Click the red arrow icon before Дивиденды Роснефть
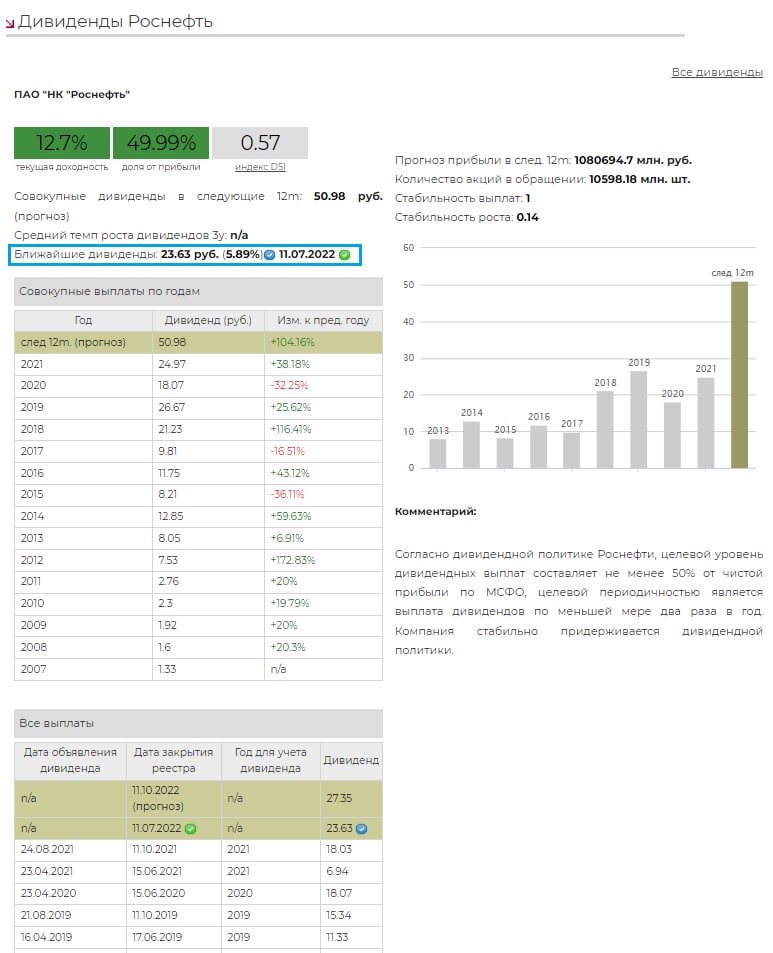 tap(10, 23)
